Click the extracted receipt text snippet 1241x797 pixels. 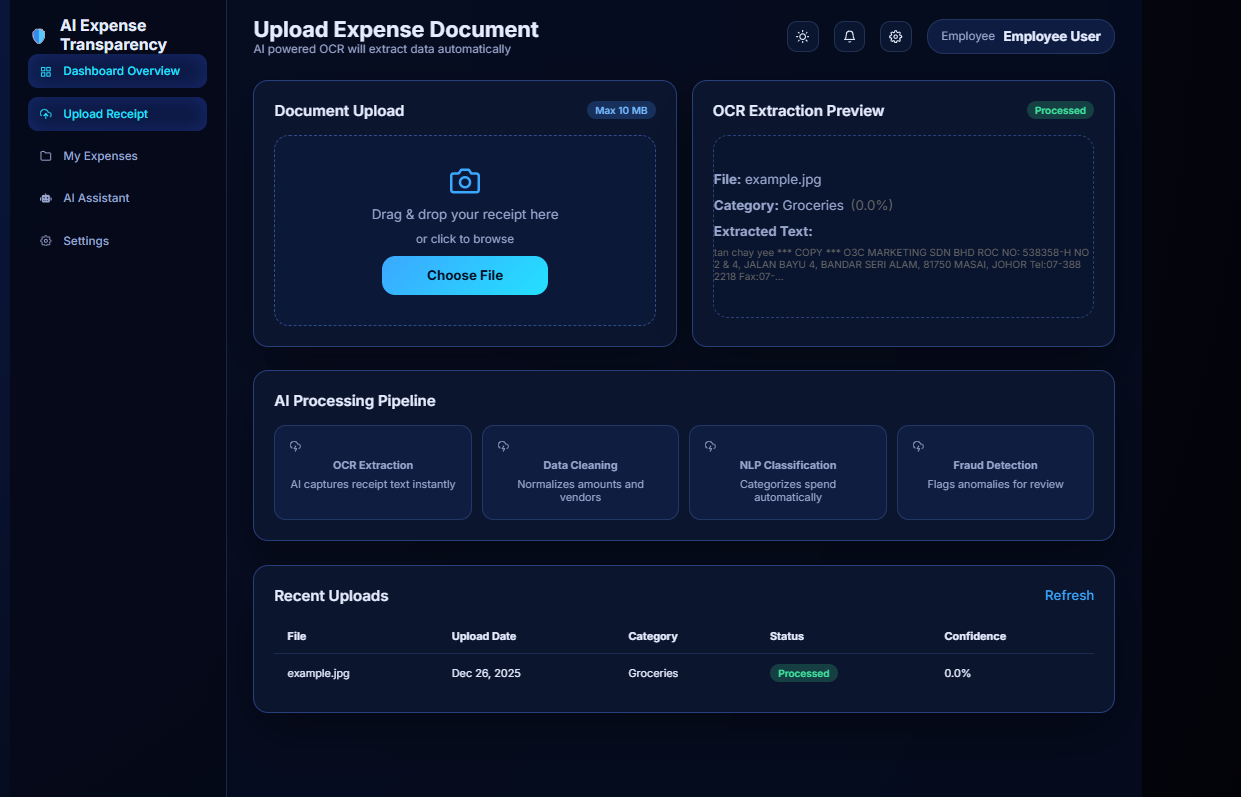(x=901, y=264)
